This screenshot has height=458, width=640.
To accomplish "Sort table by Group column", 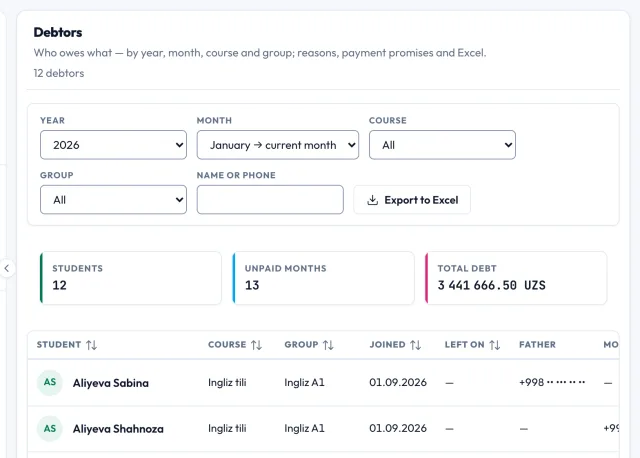I will [x=309, y=345].
